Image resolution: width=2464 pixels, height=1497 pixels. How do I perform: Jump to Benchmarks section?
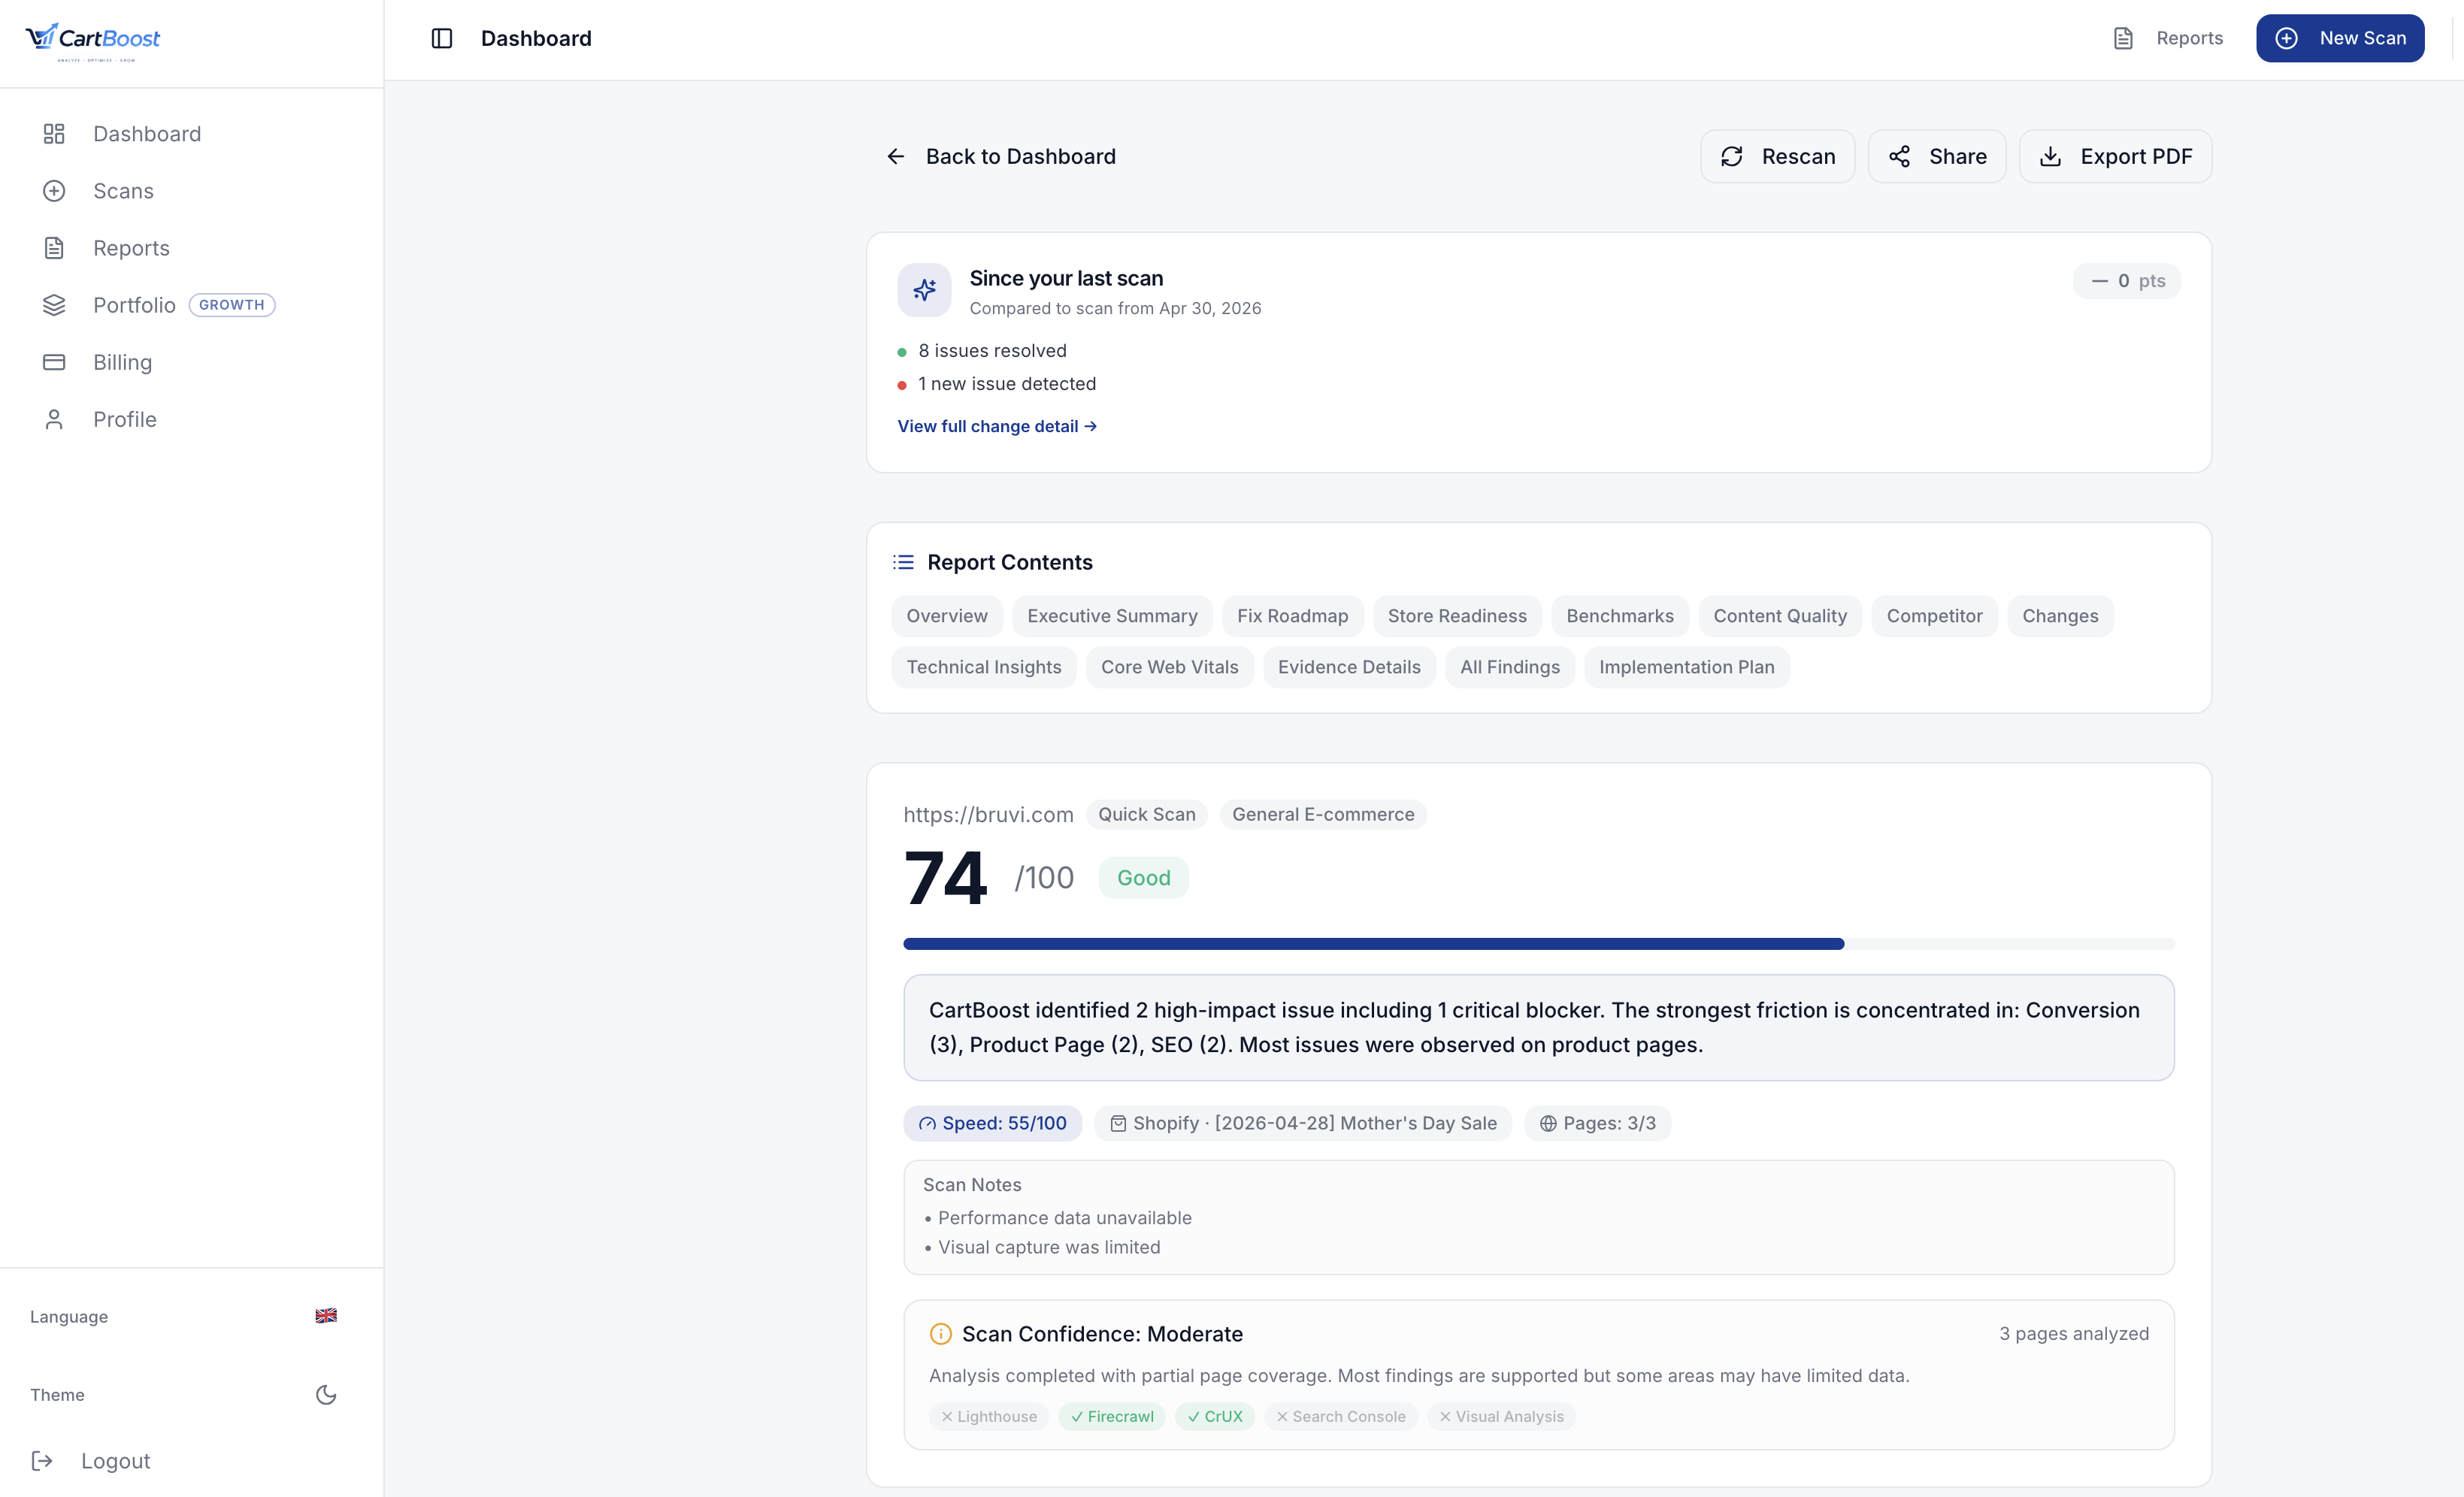point(1620,616)
